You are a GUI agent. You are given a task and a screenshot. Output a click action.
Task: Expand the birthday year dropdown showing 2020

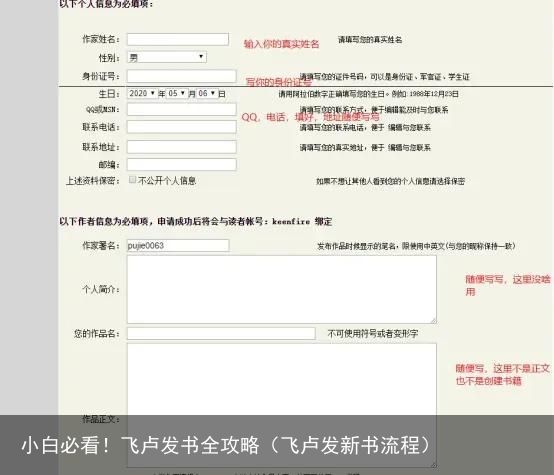point(142,93)
